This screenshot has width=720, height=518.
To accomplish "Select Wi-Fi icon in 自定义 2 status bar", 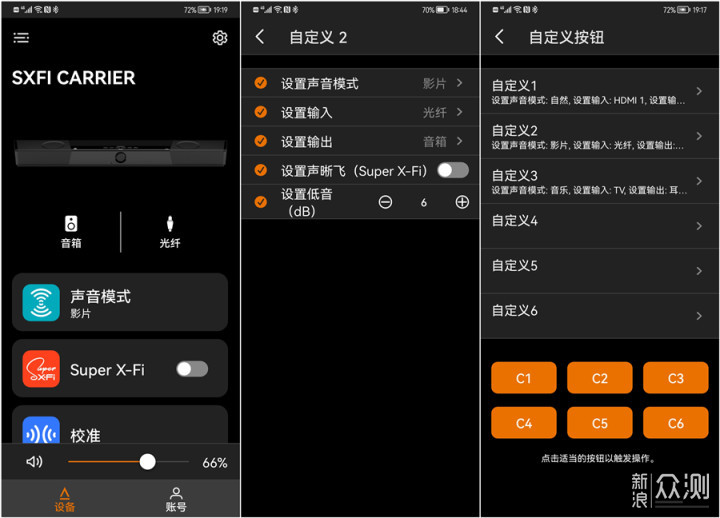I will point(278,10).
